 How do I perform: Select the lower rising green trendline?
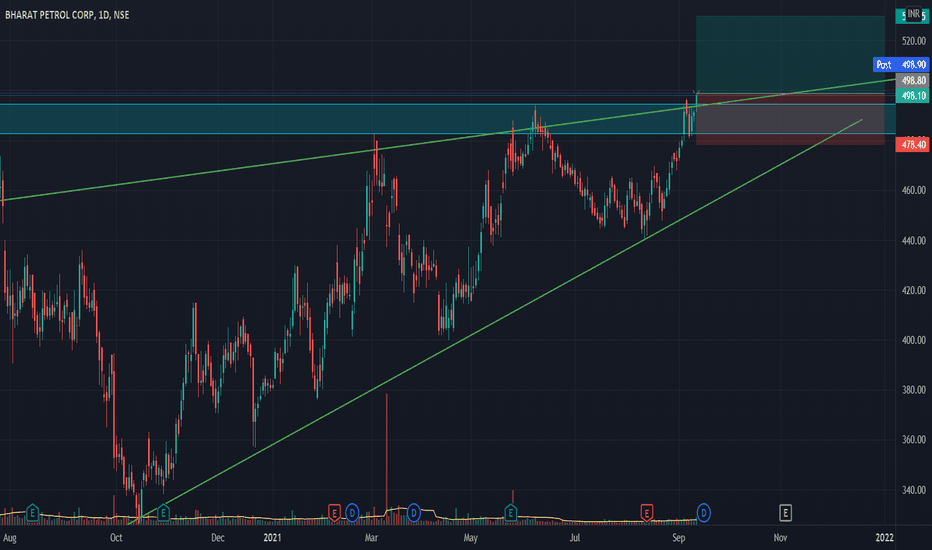493,323
